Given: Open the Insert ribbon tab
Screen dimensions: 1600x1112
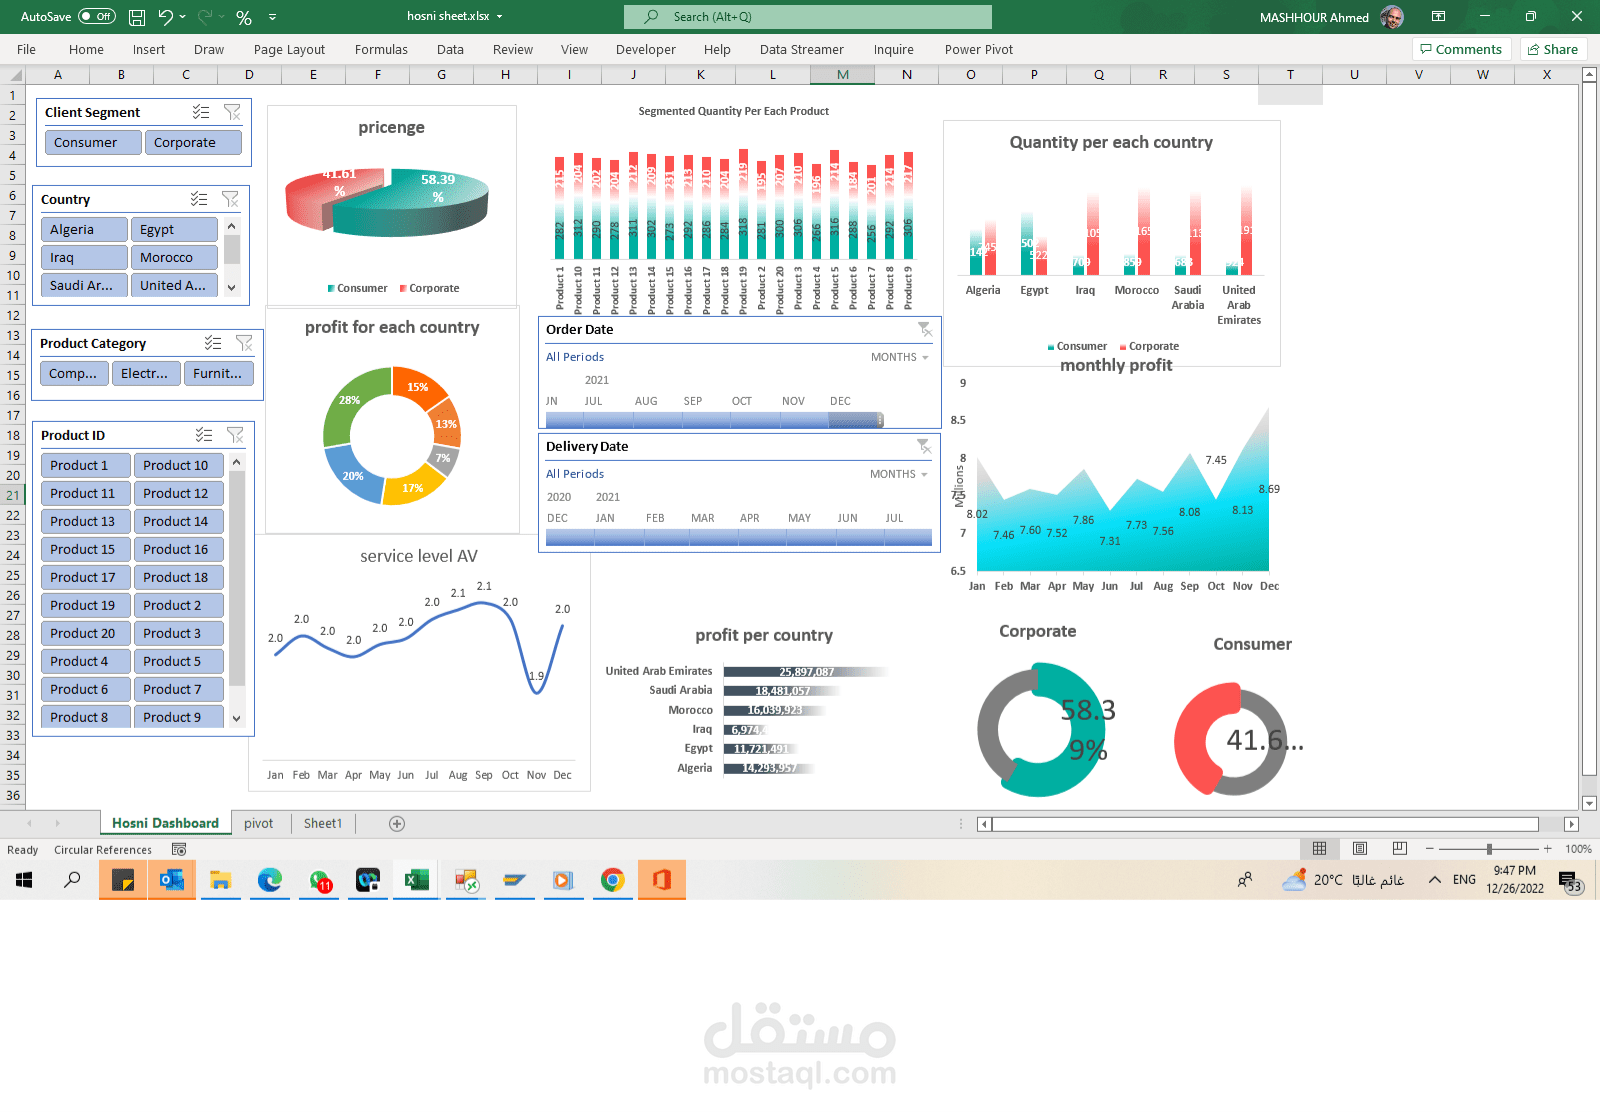Looking at the screenshot, I should [x=149, y=49].
